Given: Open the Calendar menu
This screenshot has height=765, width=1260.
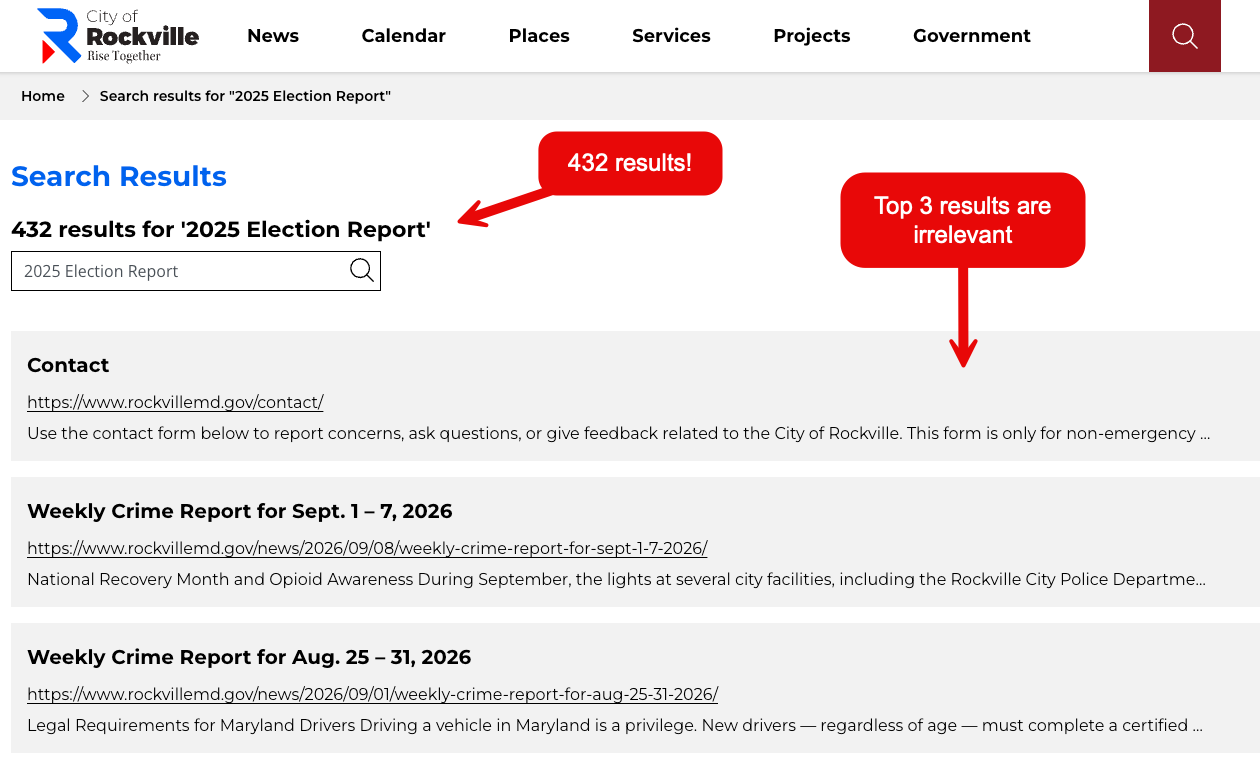Looking at the screenshot, I should [x=404, y=36].
